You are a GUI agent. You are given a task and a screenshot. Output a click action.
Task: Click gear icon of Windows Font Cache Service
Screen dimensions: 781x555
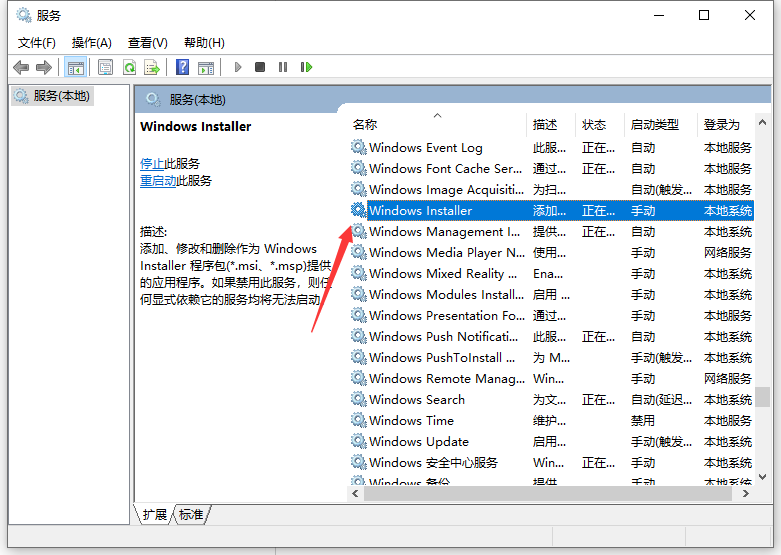click(x=359, y=168)
